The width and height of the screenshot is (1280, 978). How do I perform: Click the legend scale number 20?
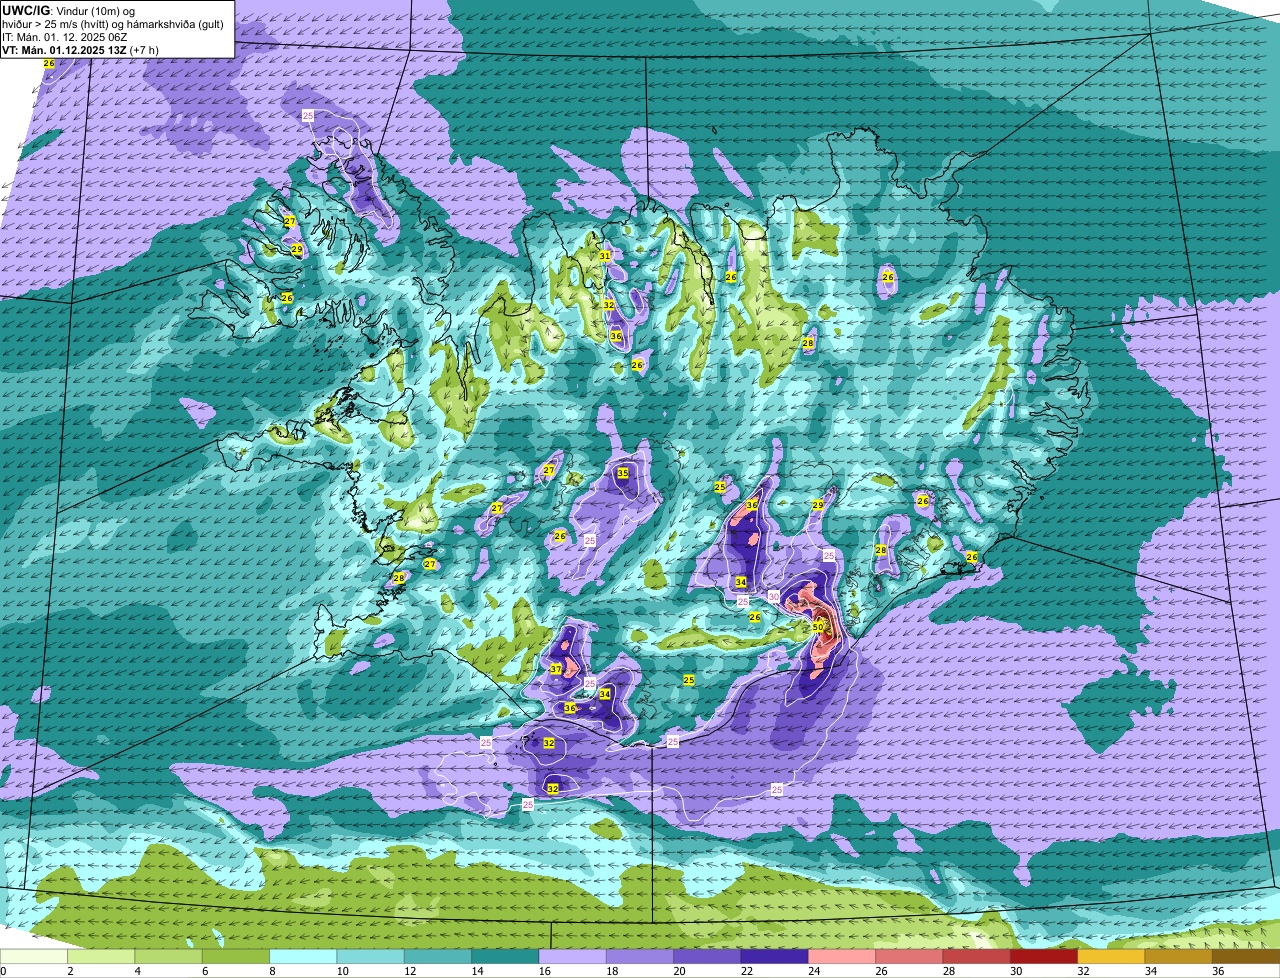pyautogui.click(x=679, y=971)
